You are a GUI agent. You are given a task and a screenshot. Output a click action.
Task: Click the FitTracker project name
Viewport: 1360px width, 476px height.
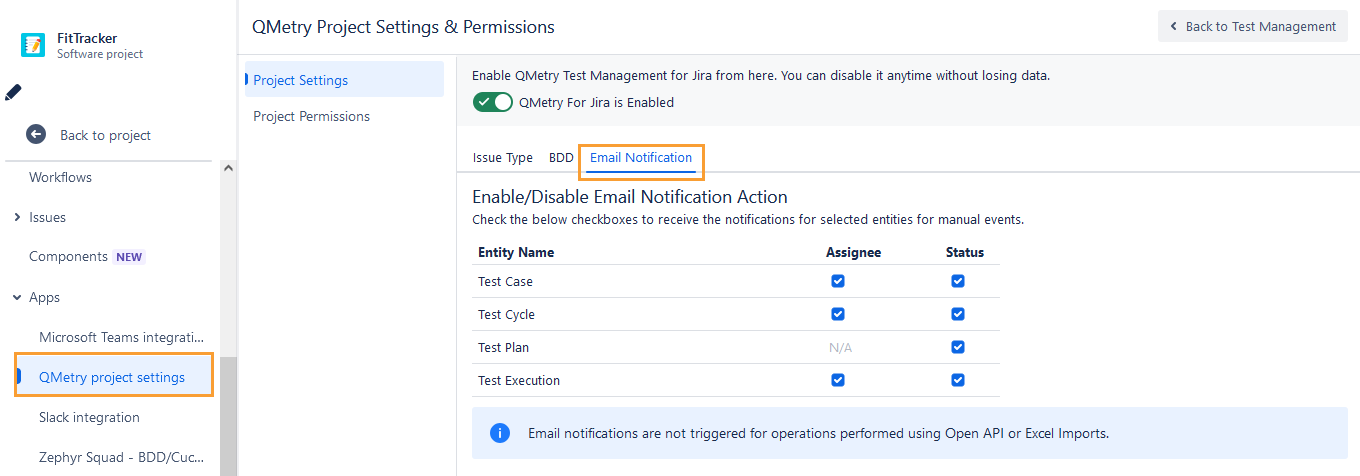(x=87, y=38)
